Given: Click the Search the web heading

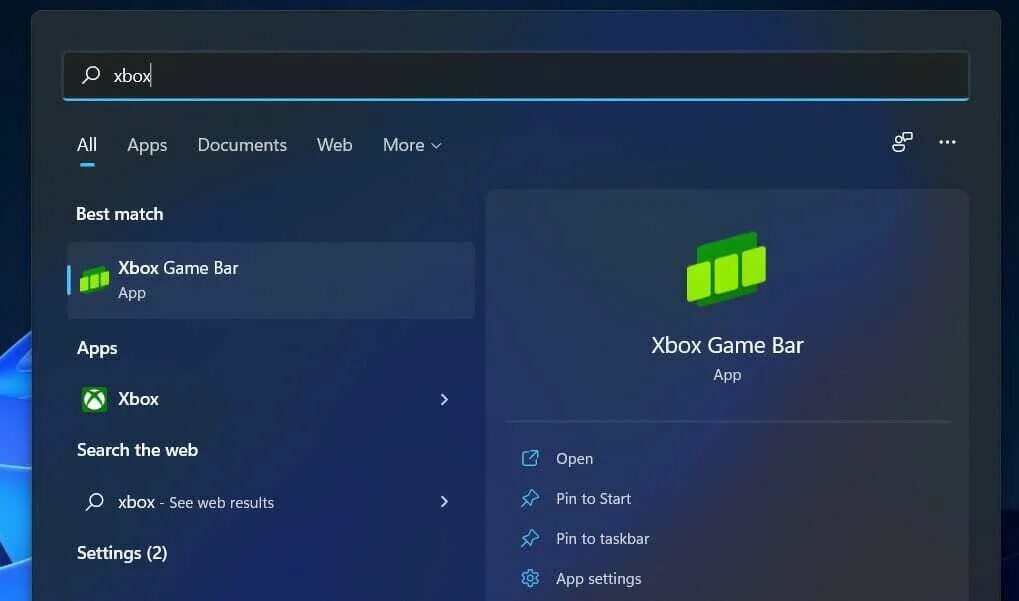Looking at the screenshot, I should tap(137, 450).
